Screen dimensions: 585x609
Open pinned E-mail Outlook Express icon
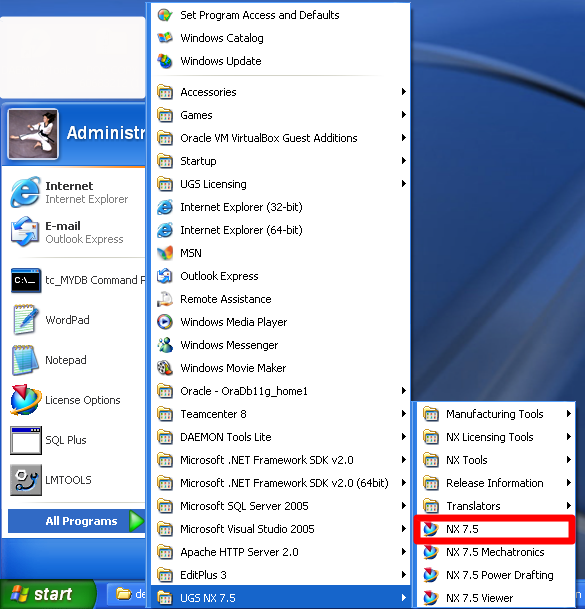pos(26,232)
